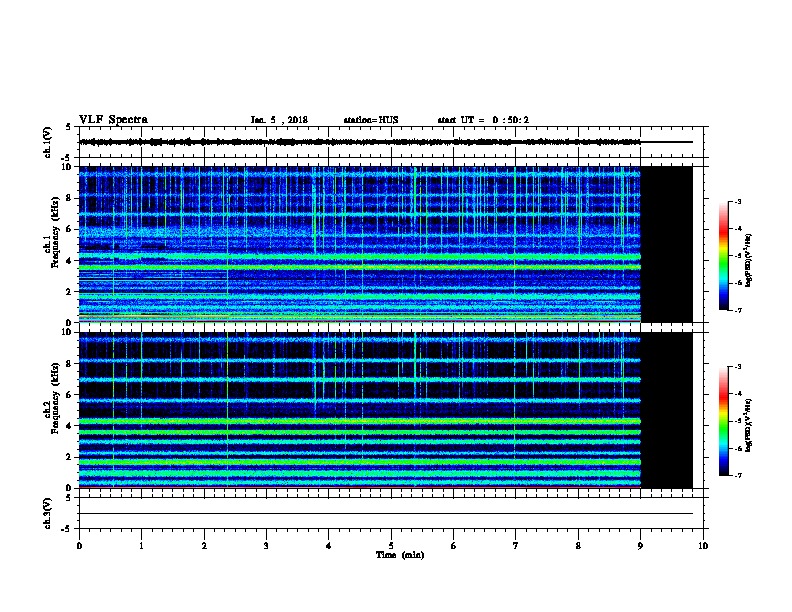792x612 pixels.
Task: Click the '9' tick on time axis
Action: [640, 545]
